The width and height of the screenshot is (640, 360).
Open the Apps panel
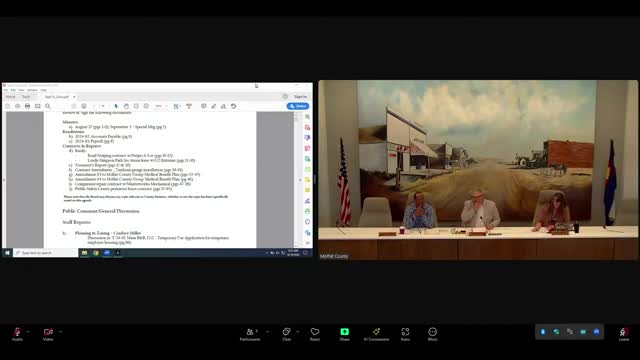pyautogui.click(x=405, y=334)
